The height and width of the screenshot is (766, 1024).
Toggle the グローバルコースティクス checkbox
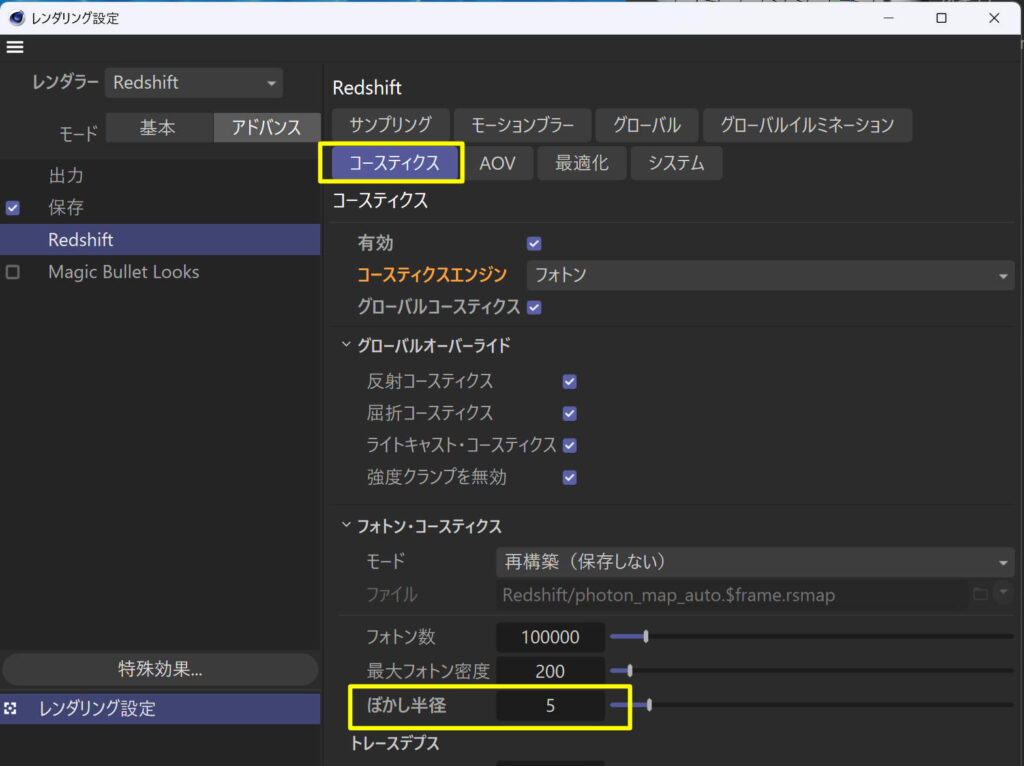pos(534,307)
